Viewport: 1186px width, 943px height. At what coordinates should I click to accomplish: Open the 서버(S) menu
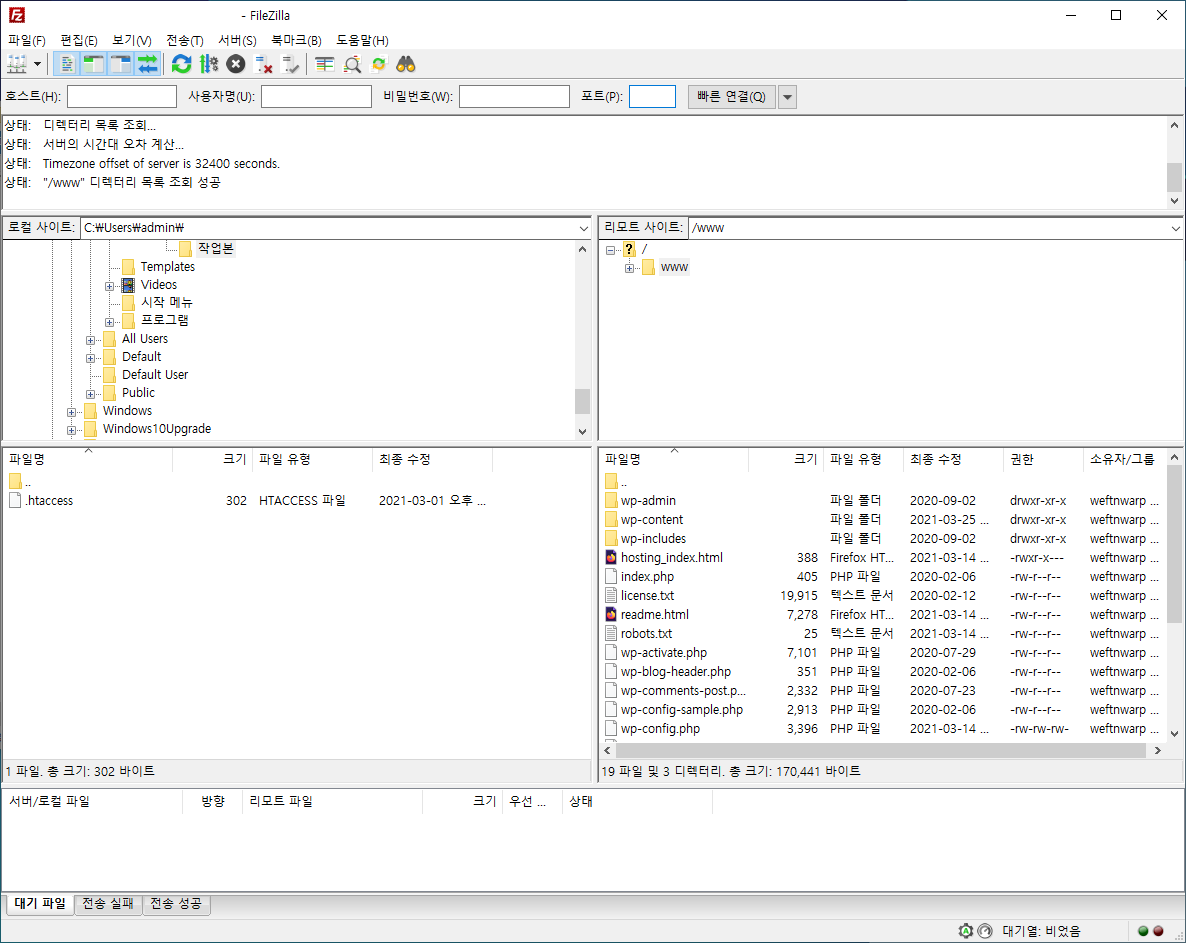tap(238, 40)
